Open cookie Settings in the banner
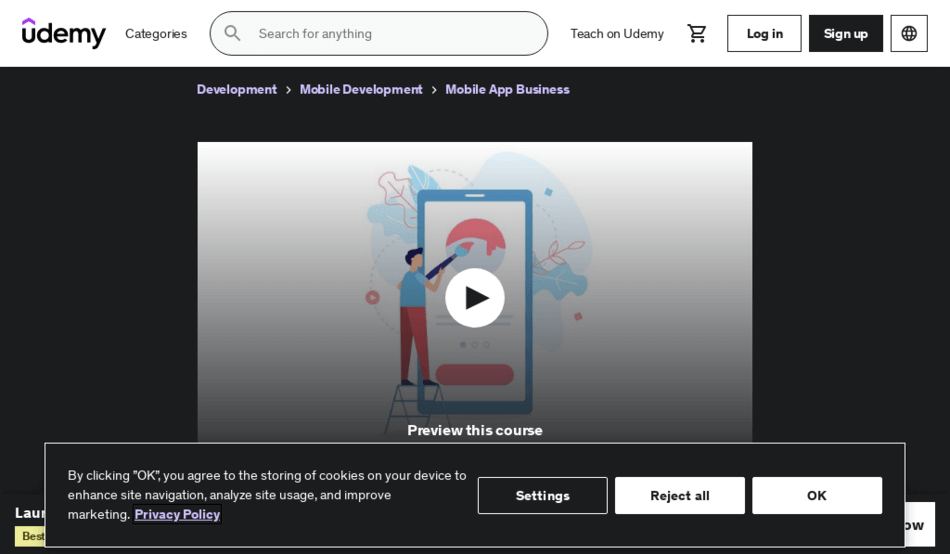Image resolution: width=950 pixels, height=554 pixels. click(542, 495)
